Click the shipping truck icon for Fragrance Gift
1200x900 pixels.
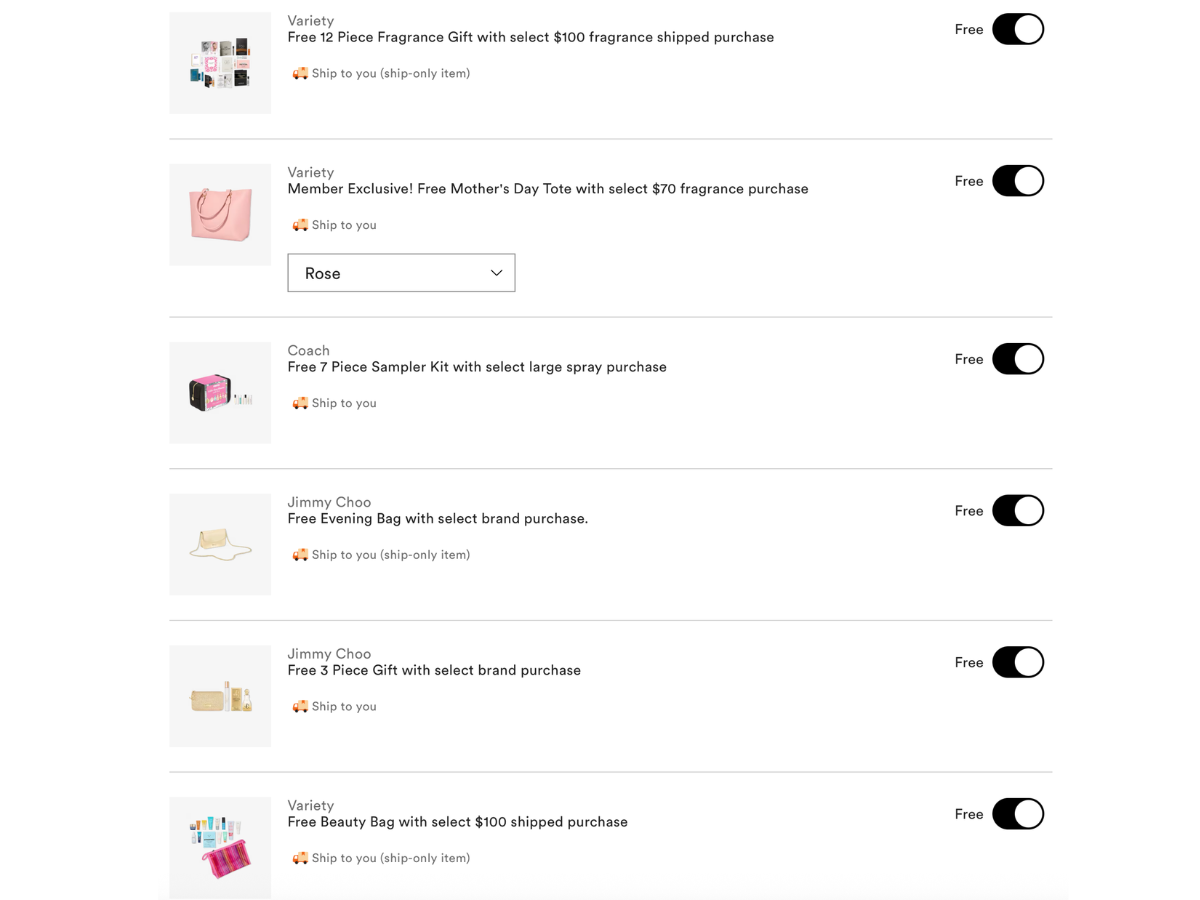[300, 73]
